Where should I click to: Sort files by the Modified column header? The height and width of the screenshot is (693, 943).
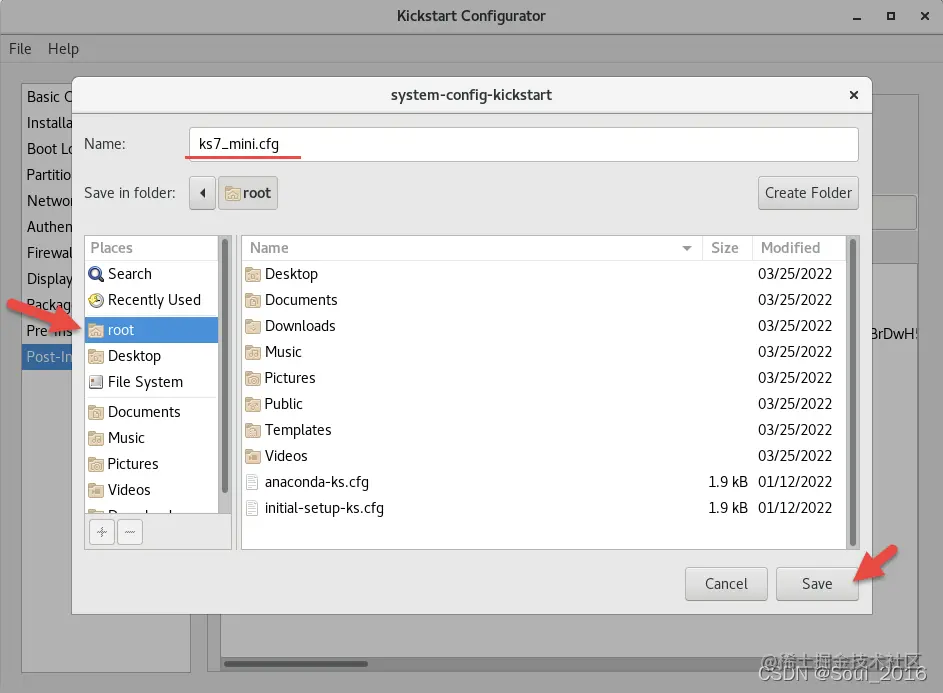pyautogui.click(x=799, y=248)
